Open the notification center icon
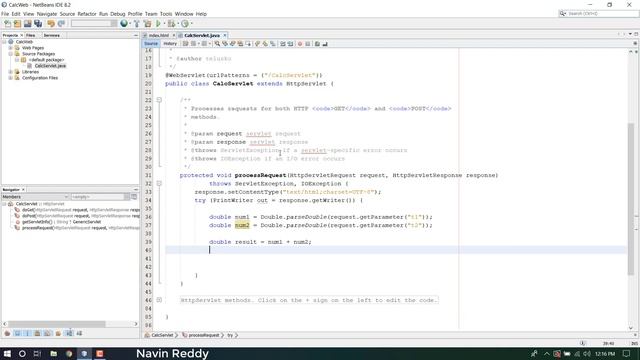This screenshot has height=360, width=640. pos(627,353)
